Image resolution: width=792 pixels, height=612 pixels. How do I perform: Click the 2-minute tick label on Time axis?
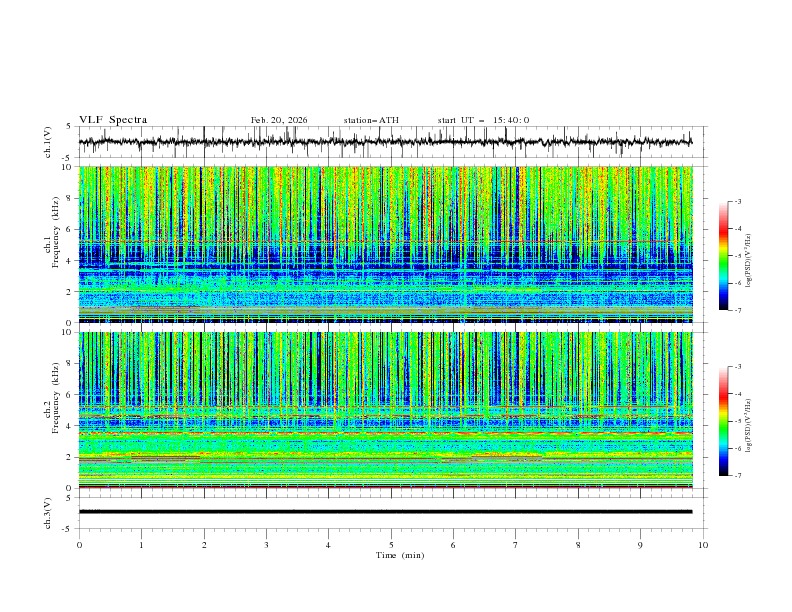tap(204, 545)
